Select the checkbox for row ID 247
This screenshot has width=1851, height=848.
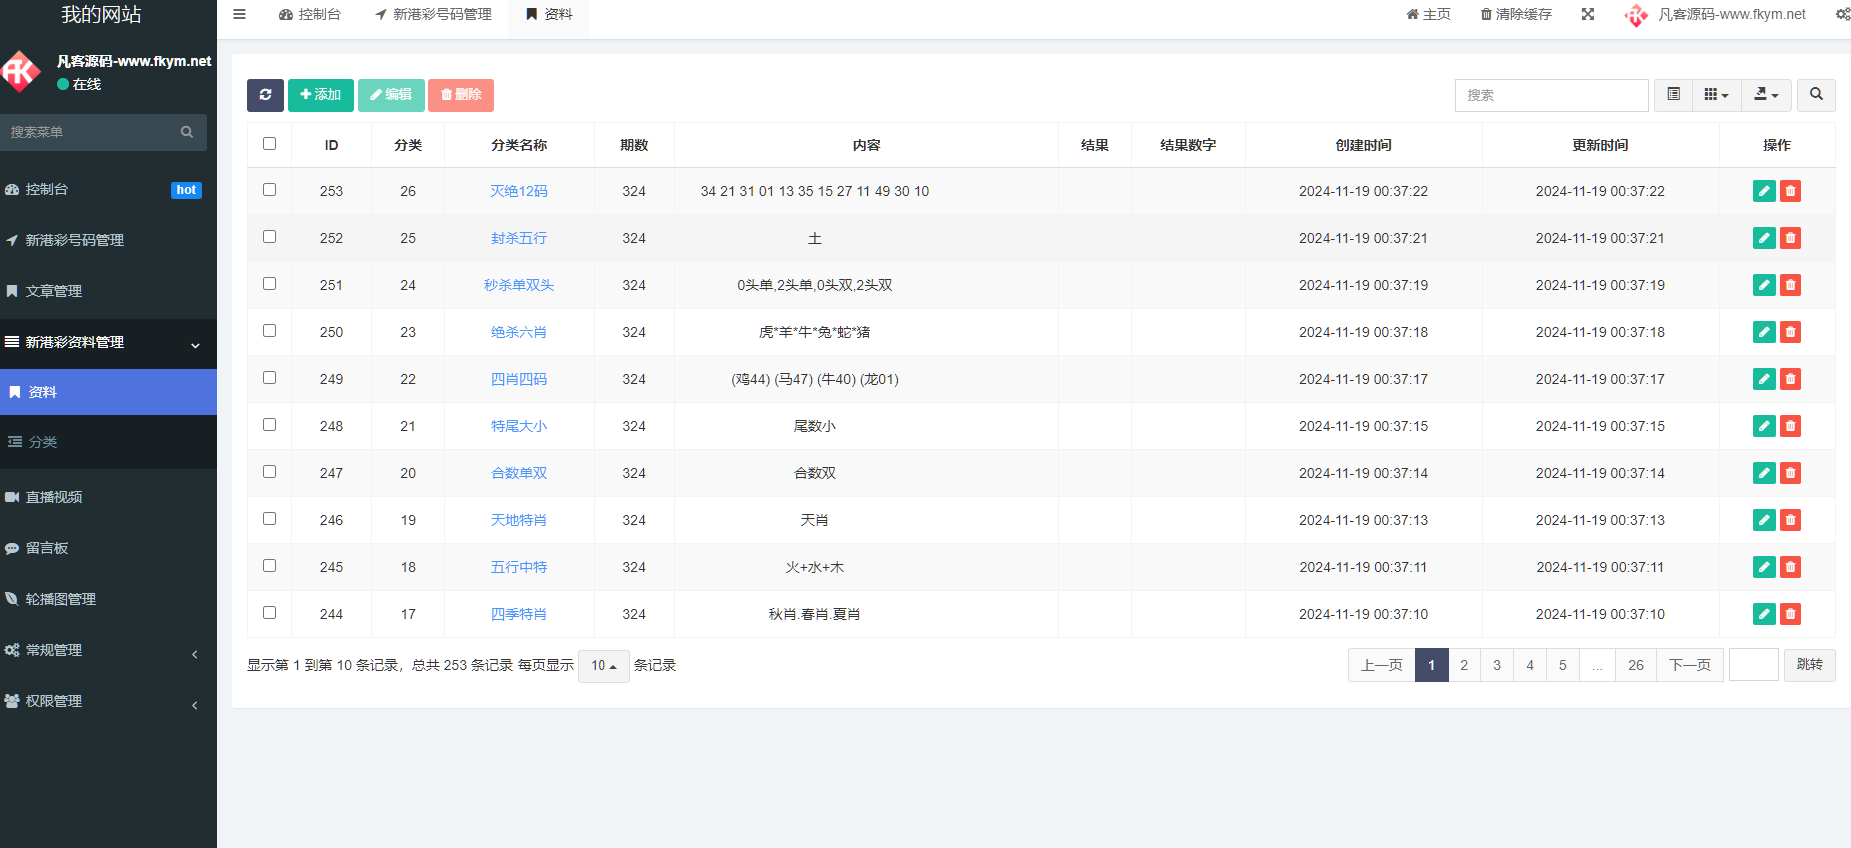coord(269,471)
